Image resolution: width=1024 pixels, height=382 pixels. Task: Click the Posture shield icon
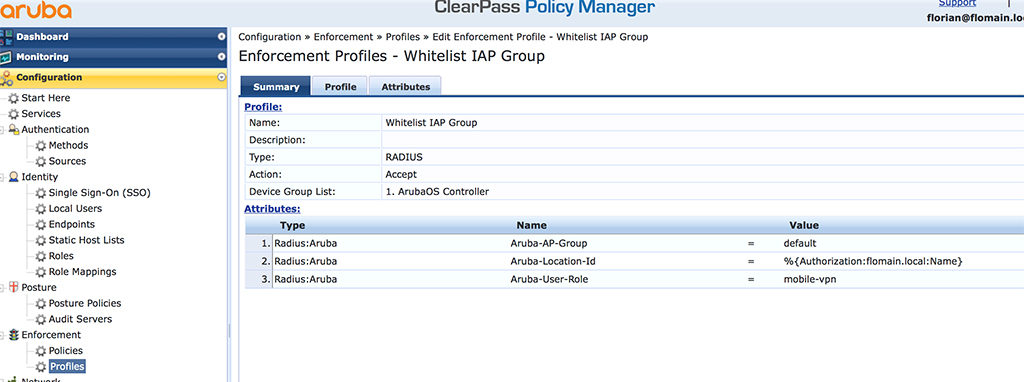pyautogui.click(x=14, y=287)
